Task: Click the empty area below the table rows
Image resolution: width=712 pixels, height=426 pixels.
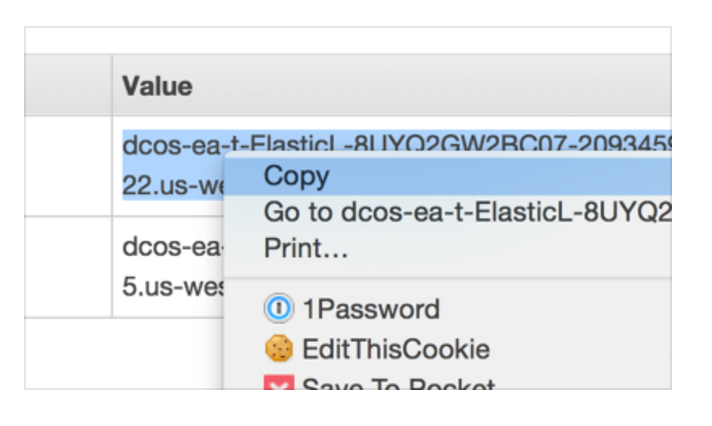Action: coord(124,353)
